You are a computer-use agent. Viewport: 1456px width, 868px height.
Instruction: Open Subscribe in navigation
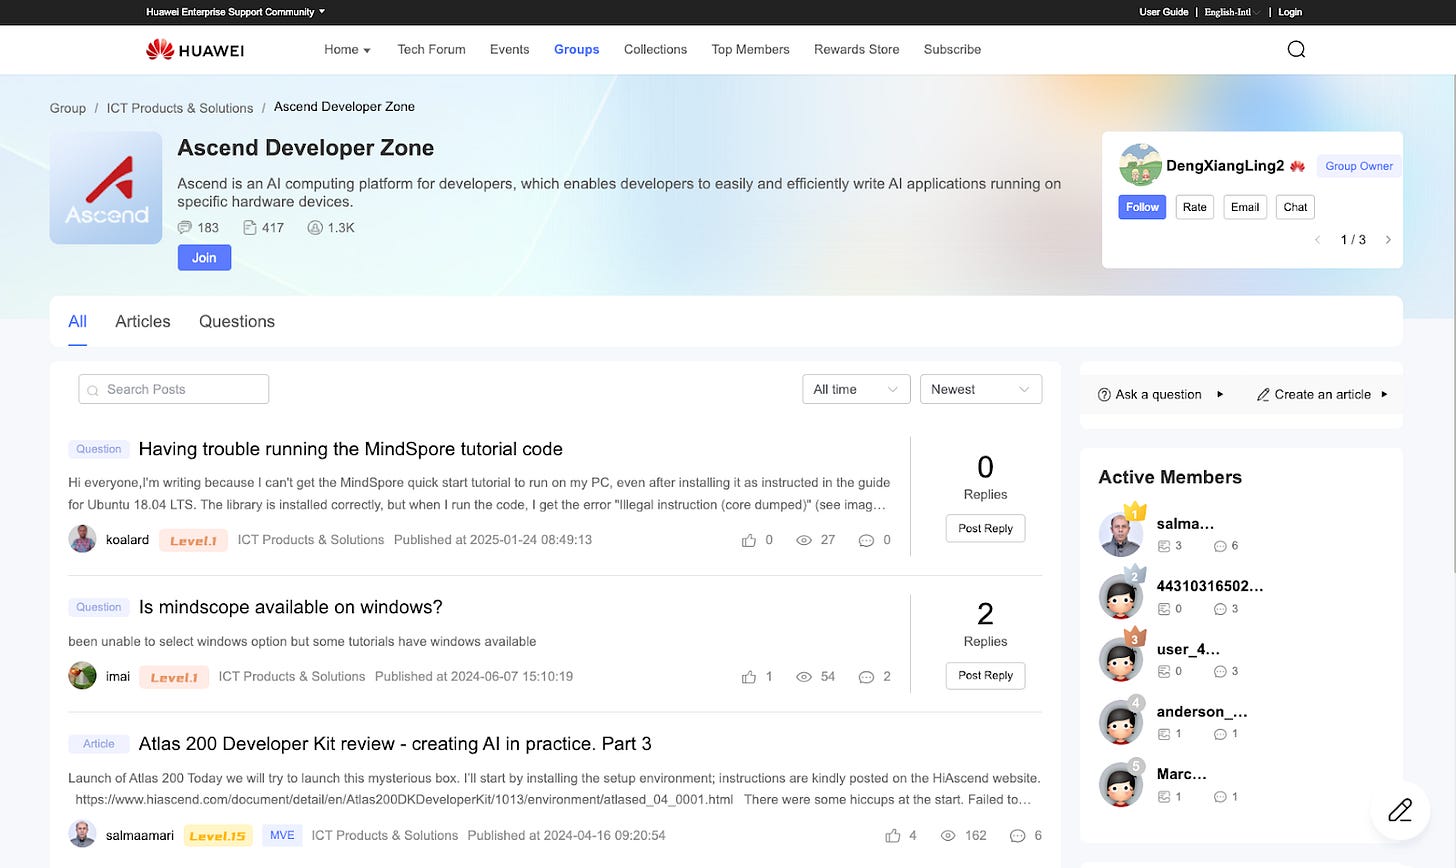(x=952, y=49)
